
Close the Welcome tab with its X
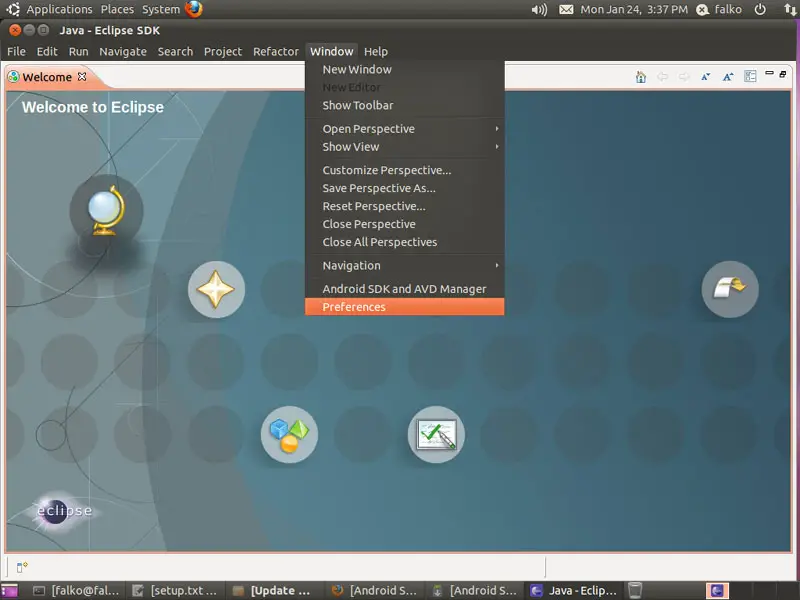(x=82, y=77)
